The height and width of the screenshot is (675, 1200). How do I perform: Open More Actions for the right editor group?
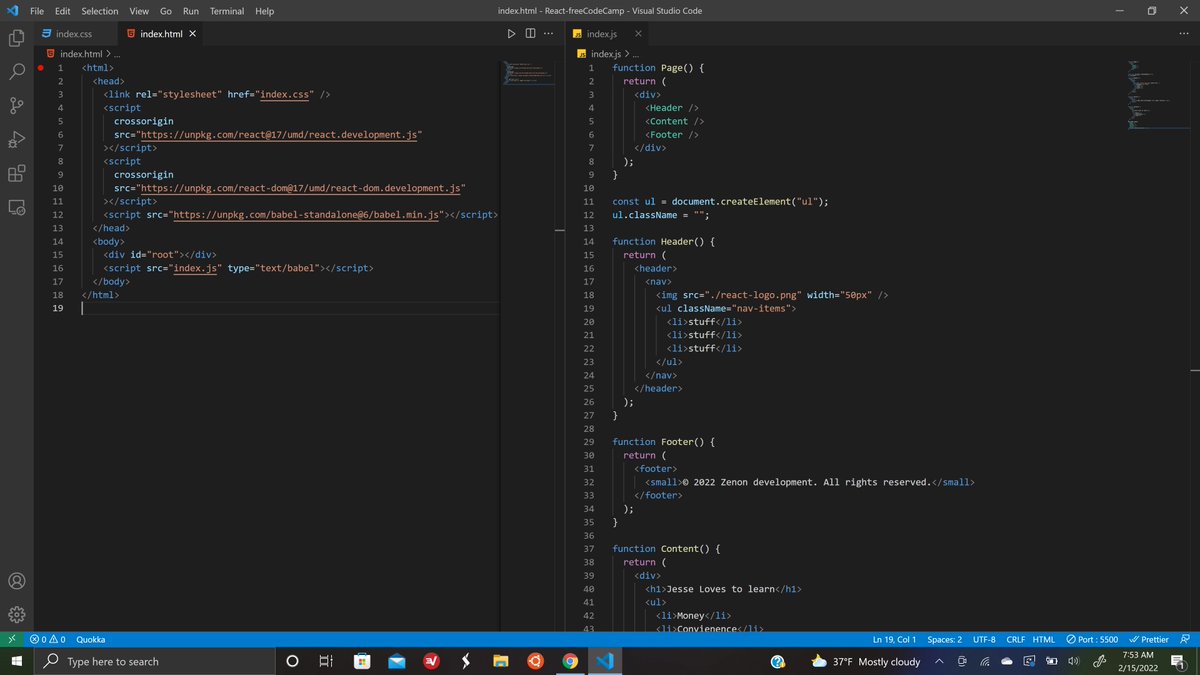pyautogui.click(x=1185, y=34)
